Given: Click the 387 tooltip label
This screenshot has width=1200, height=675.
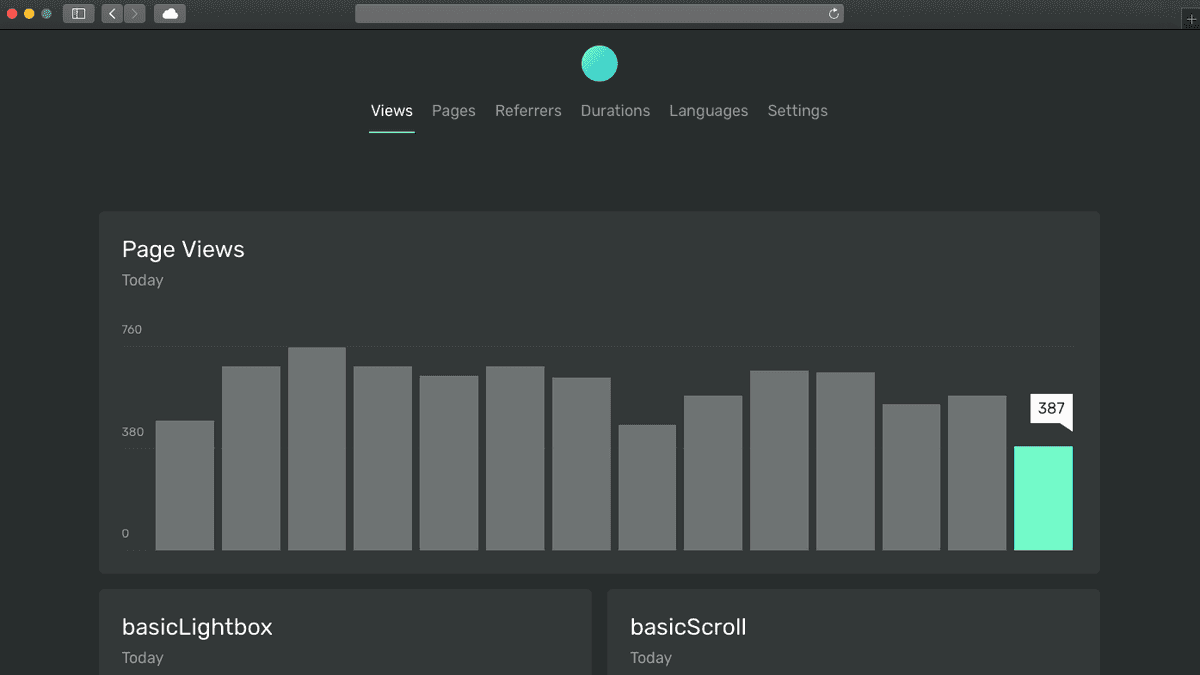Looking at the screenshot, I should pos(1051,408).
